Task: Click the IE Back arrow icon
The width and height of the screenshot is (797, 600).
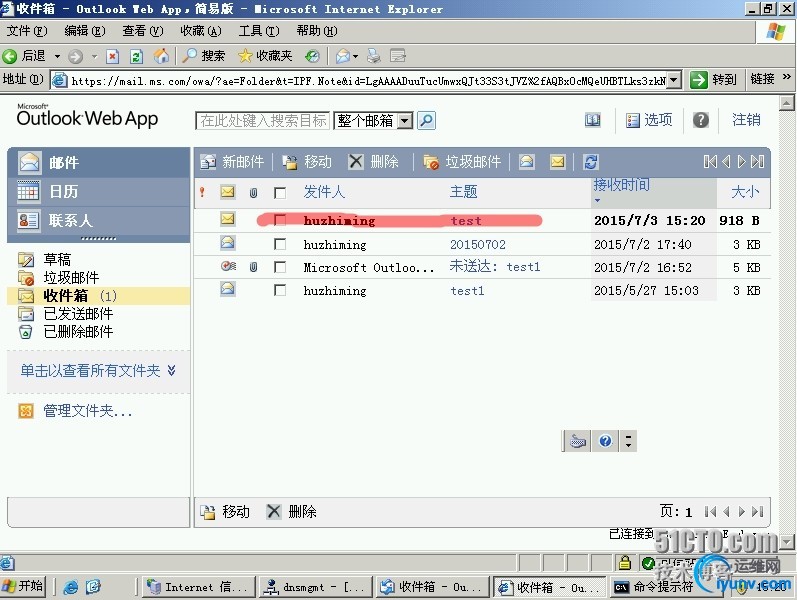Action: pos(10,56)
